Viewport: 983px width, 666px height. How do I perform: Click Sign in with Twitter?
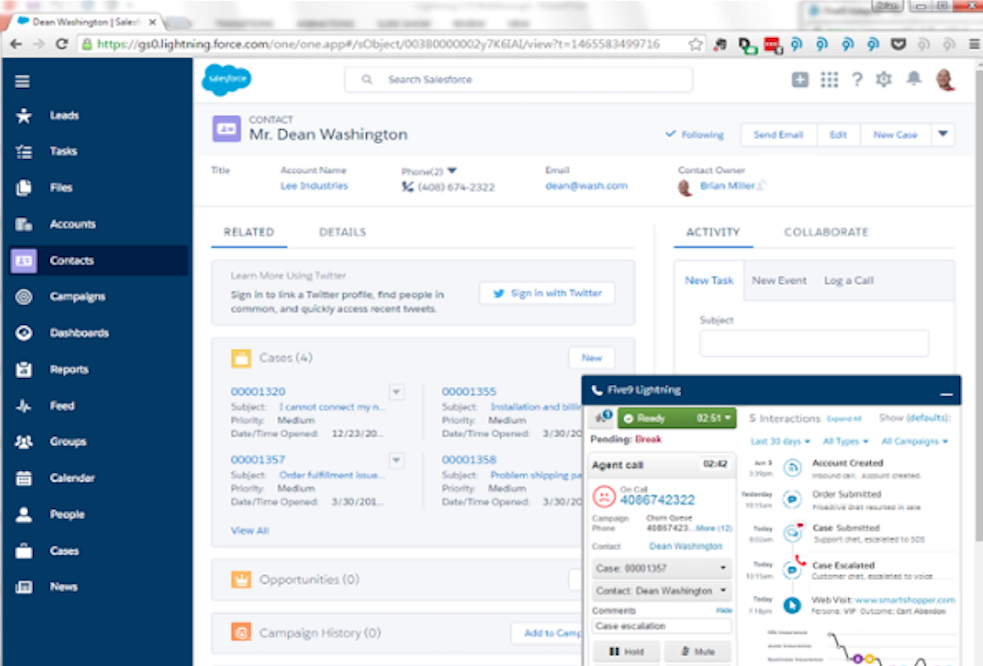[547, 293]
